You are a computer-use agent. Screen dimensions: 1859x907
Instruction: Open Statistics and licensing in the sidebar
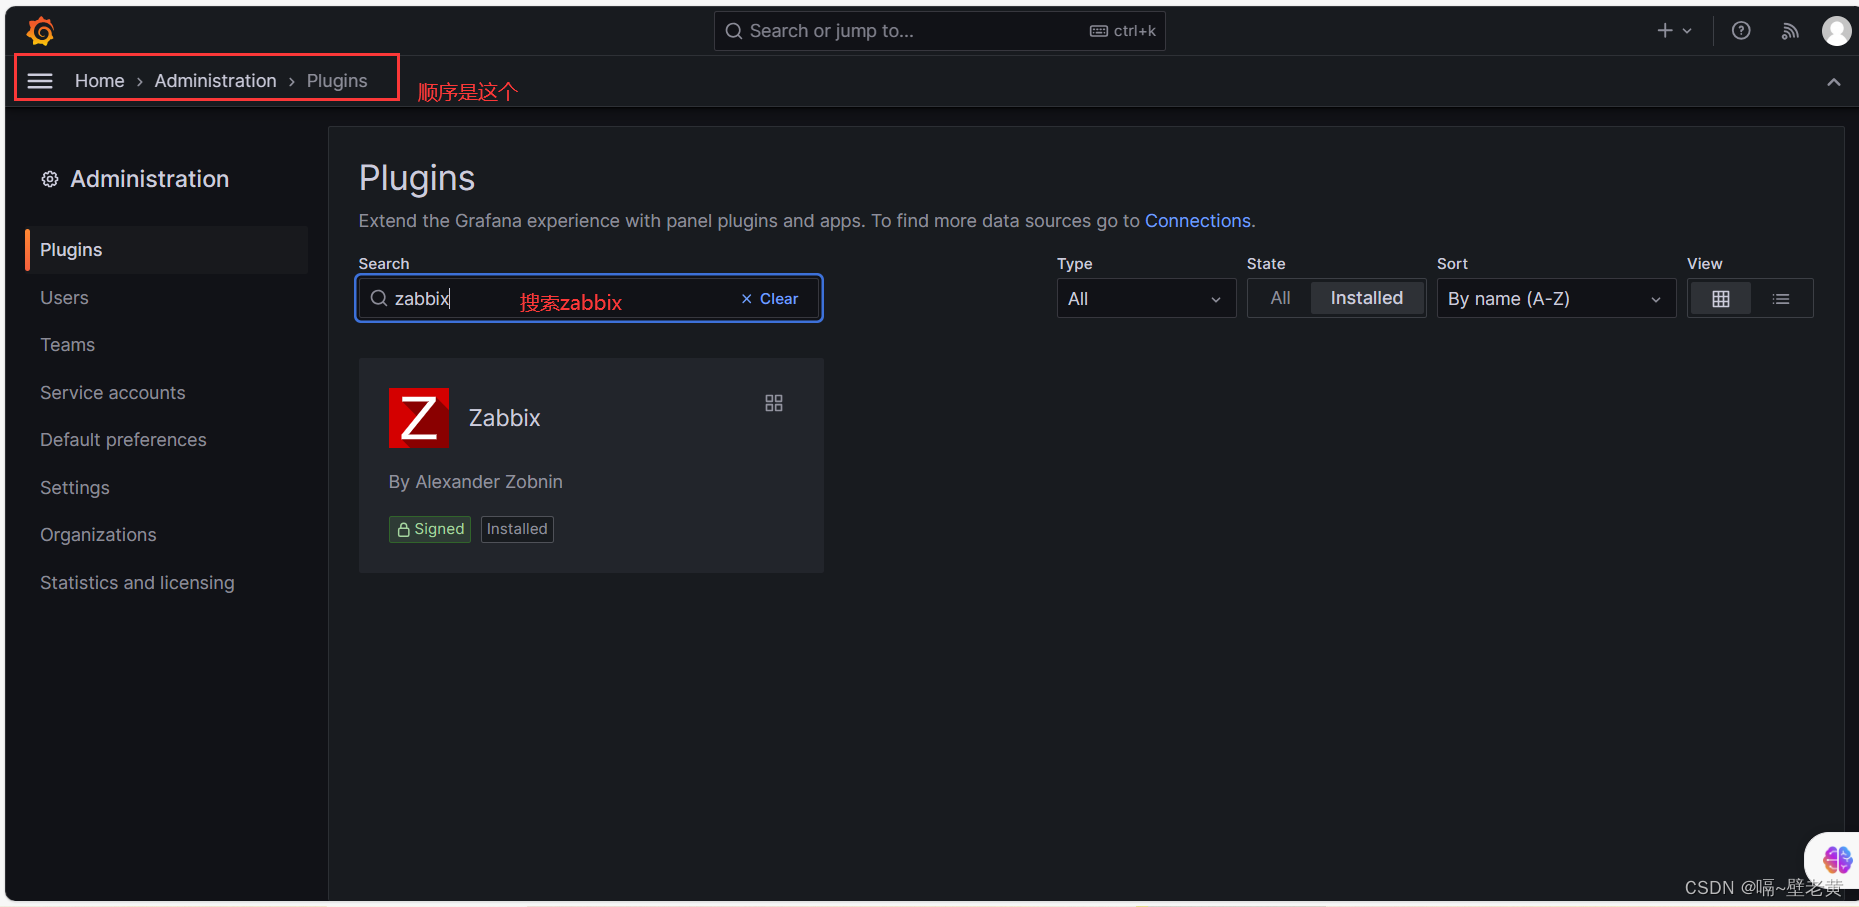(137, 583)
